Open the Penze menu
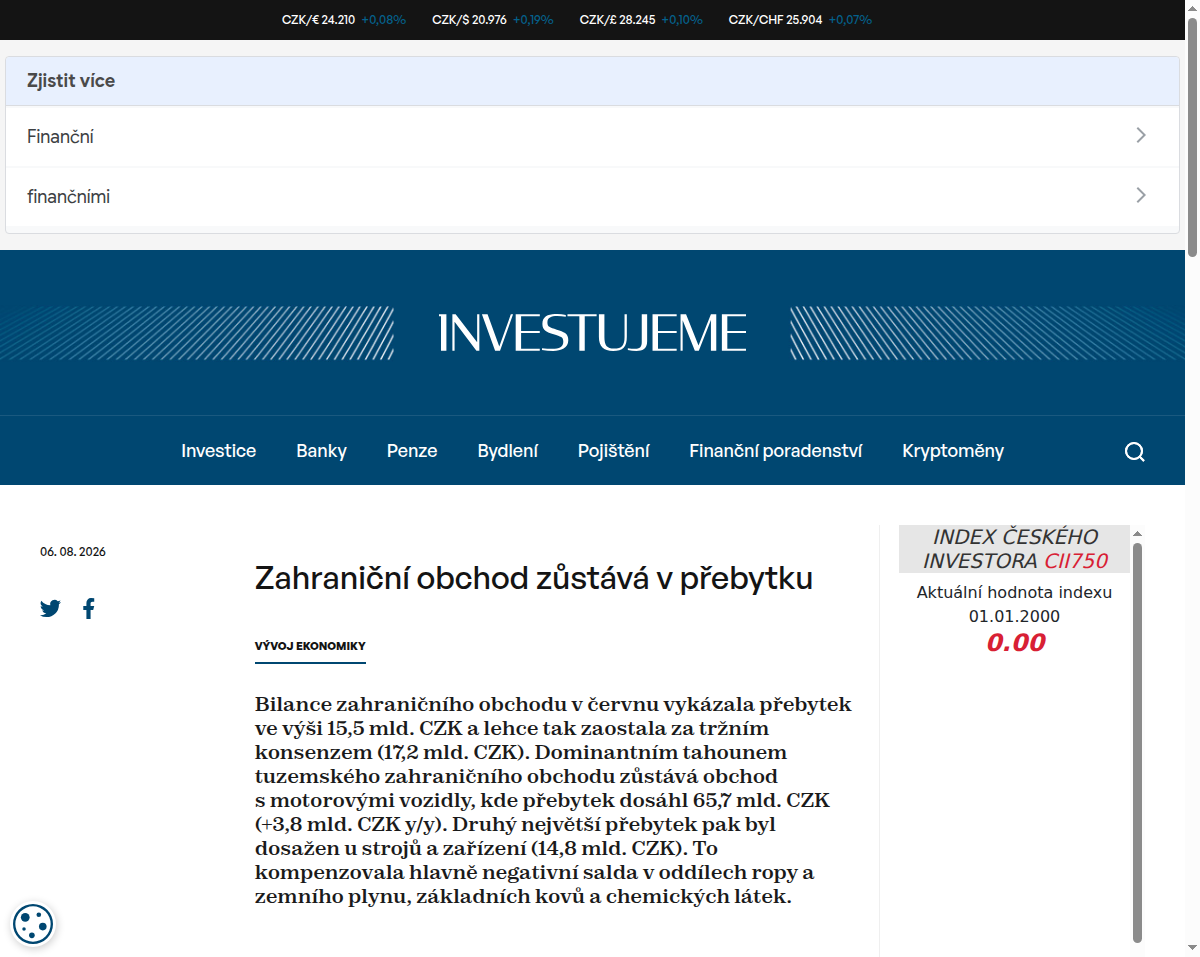The image size is (1200, 957). (x=412, y=451)
